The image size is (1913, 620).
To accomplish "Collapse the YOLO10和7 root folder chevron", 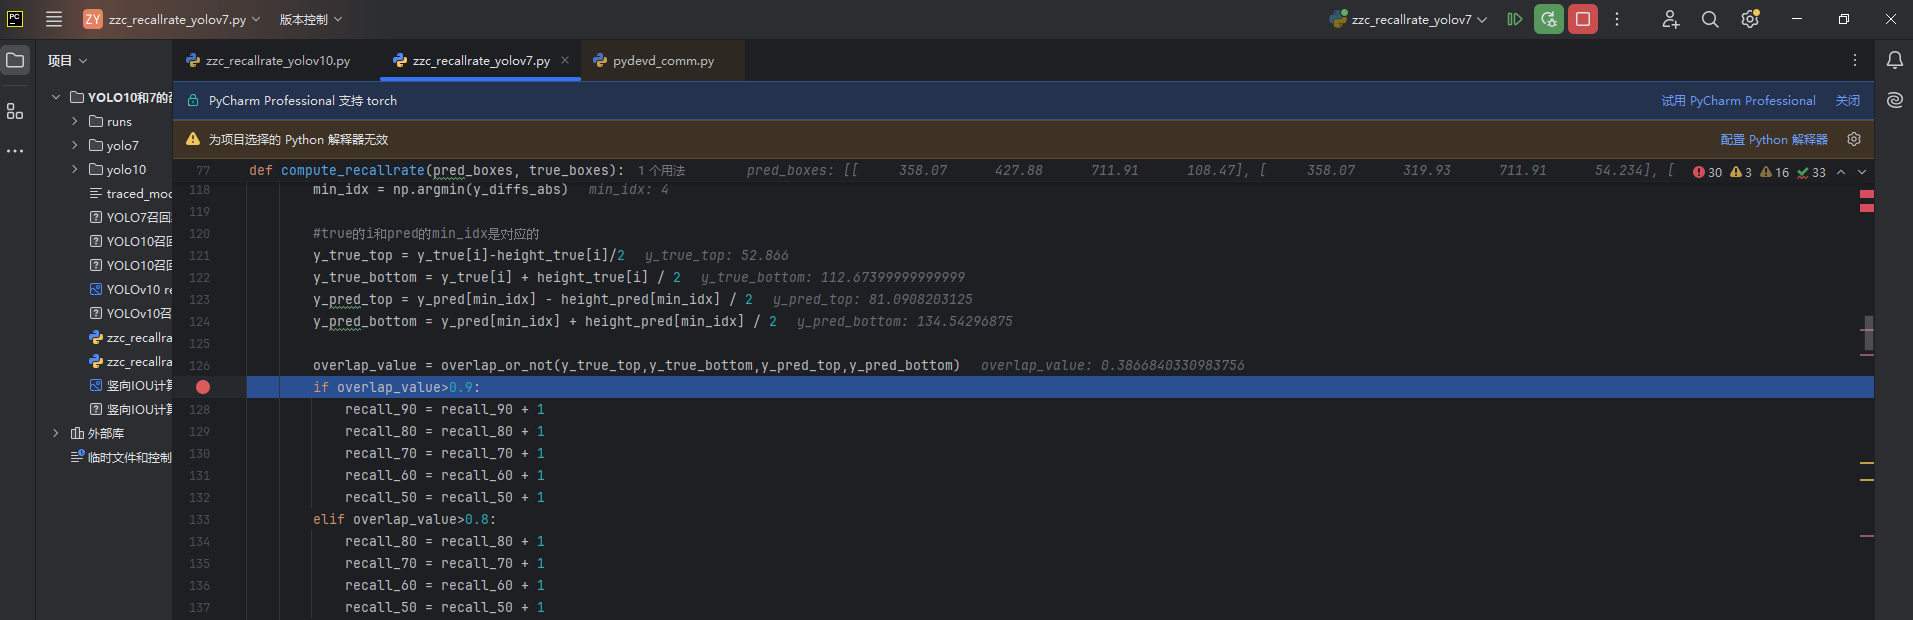I will tap(56, 97).
